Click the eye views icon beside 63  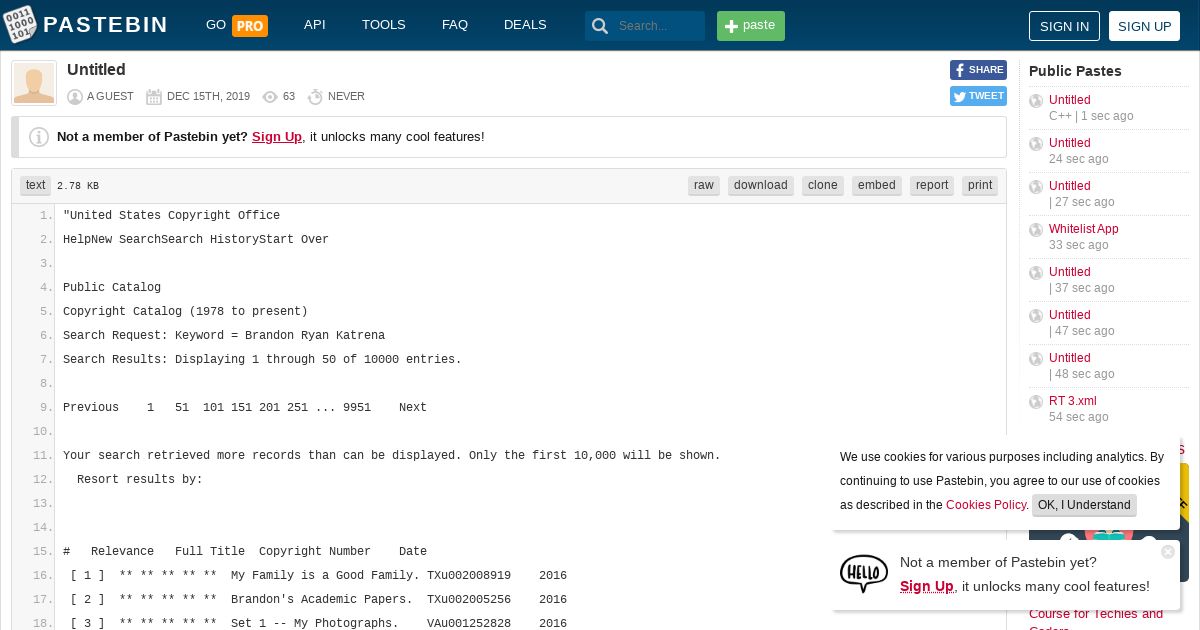tap(270, 97)
